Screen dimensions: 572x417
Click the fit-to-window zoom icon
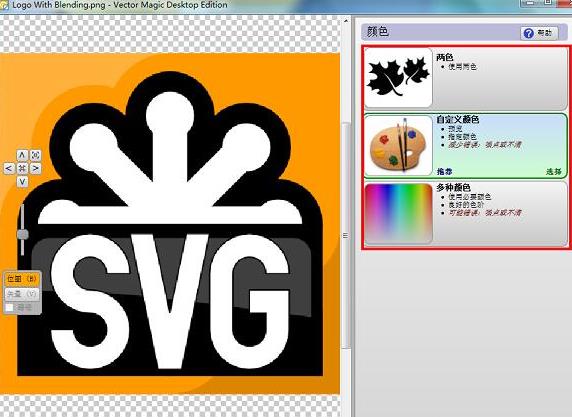35,155
